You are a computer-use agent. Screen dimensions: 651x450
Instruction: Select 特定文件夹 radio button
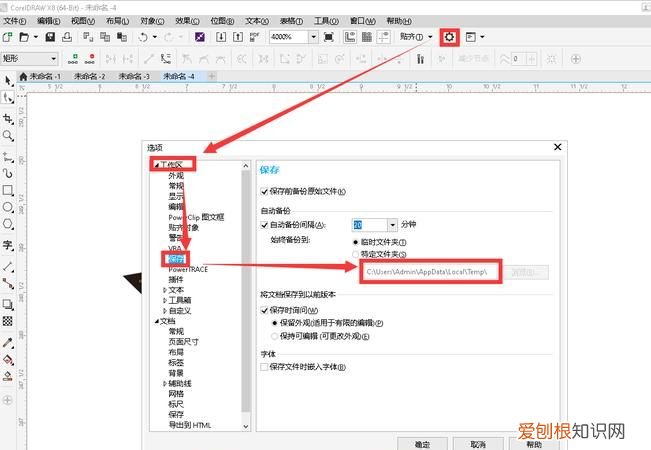pos(355,254)
